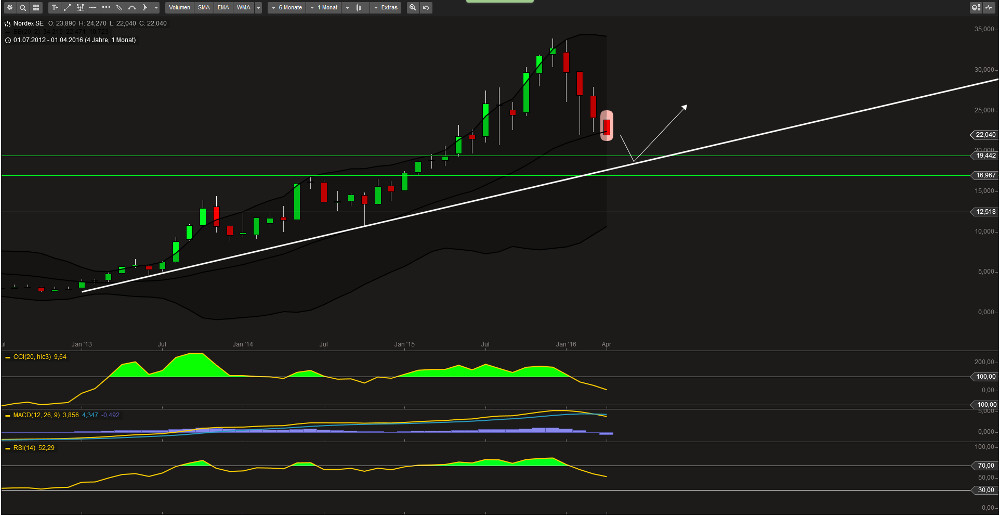Expand the drawing tools dropdown arrow

tap(156, 8)
